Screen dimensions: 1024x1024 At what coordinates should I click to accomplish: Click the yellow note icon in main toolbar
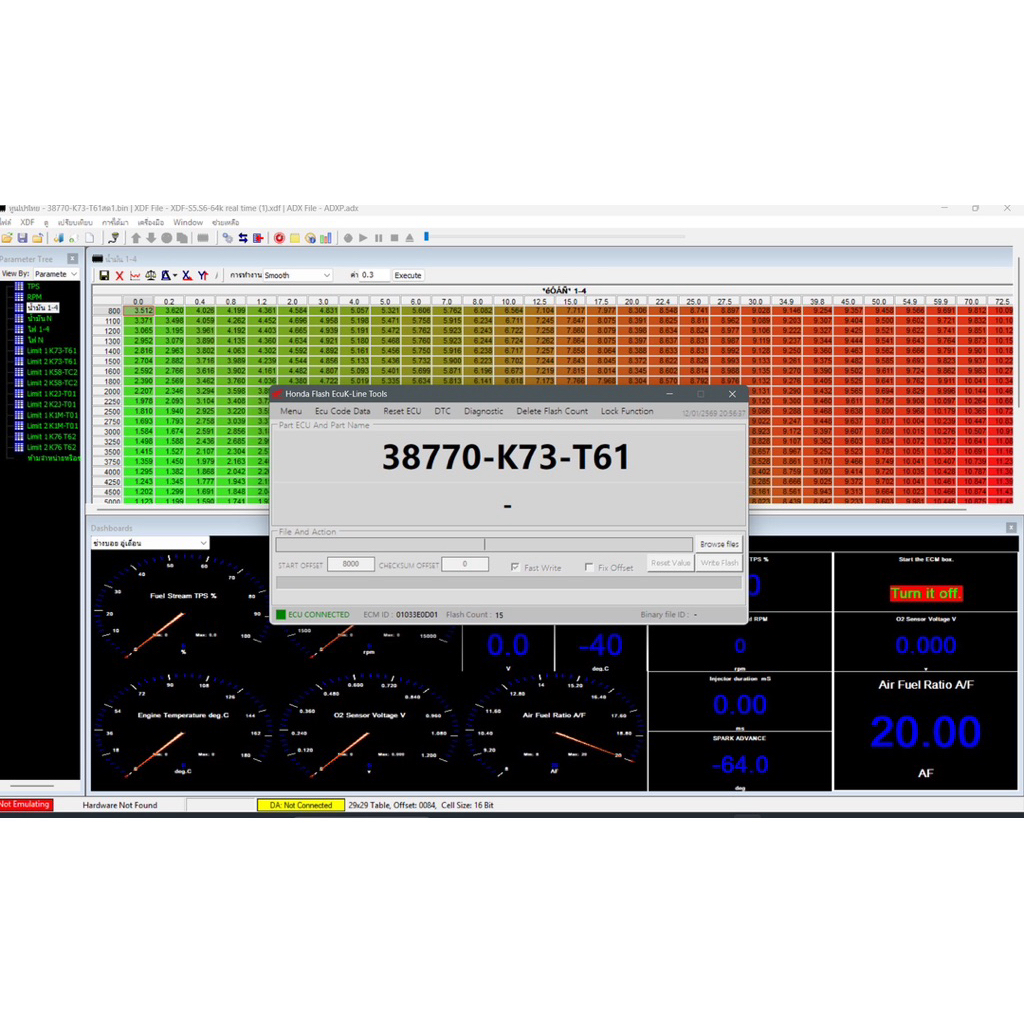click(x=295, y=238)
